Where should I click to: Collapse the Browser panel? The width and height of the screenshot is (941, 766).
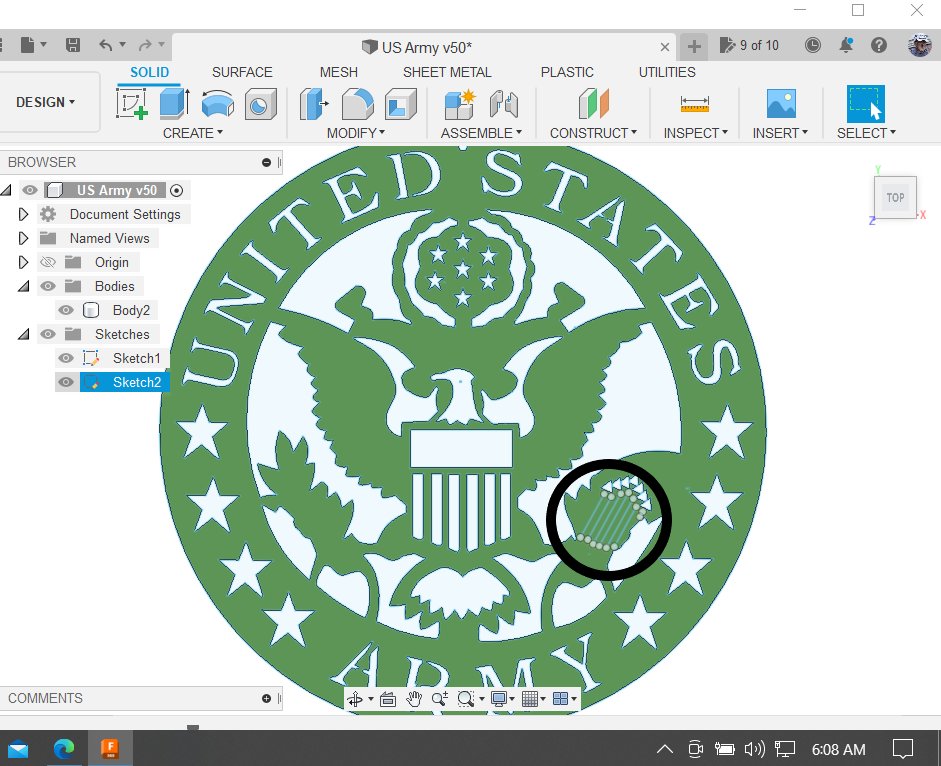[x=266, y=163]
